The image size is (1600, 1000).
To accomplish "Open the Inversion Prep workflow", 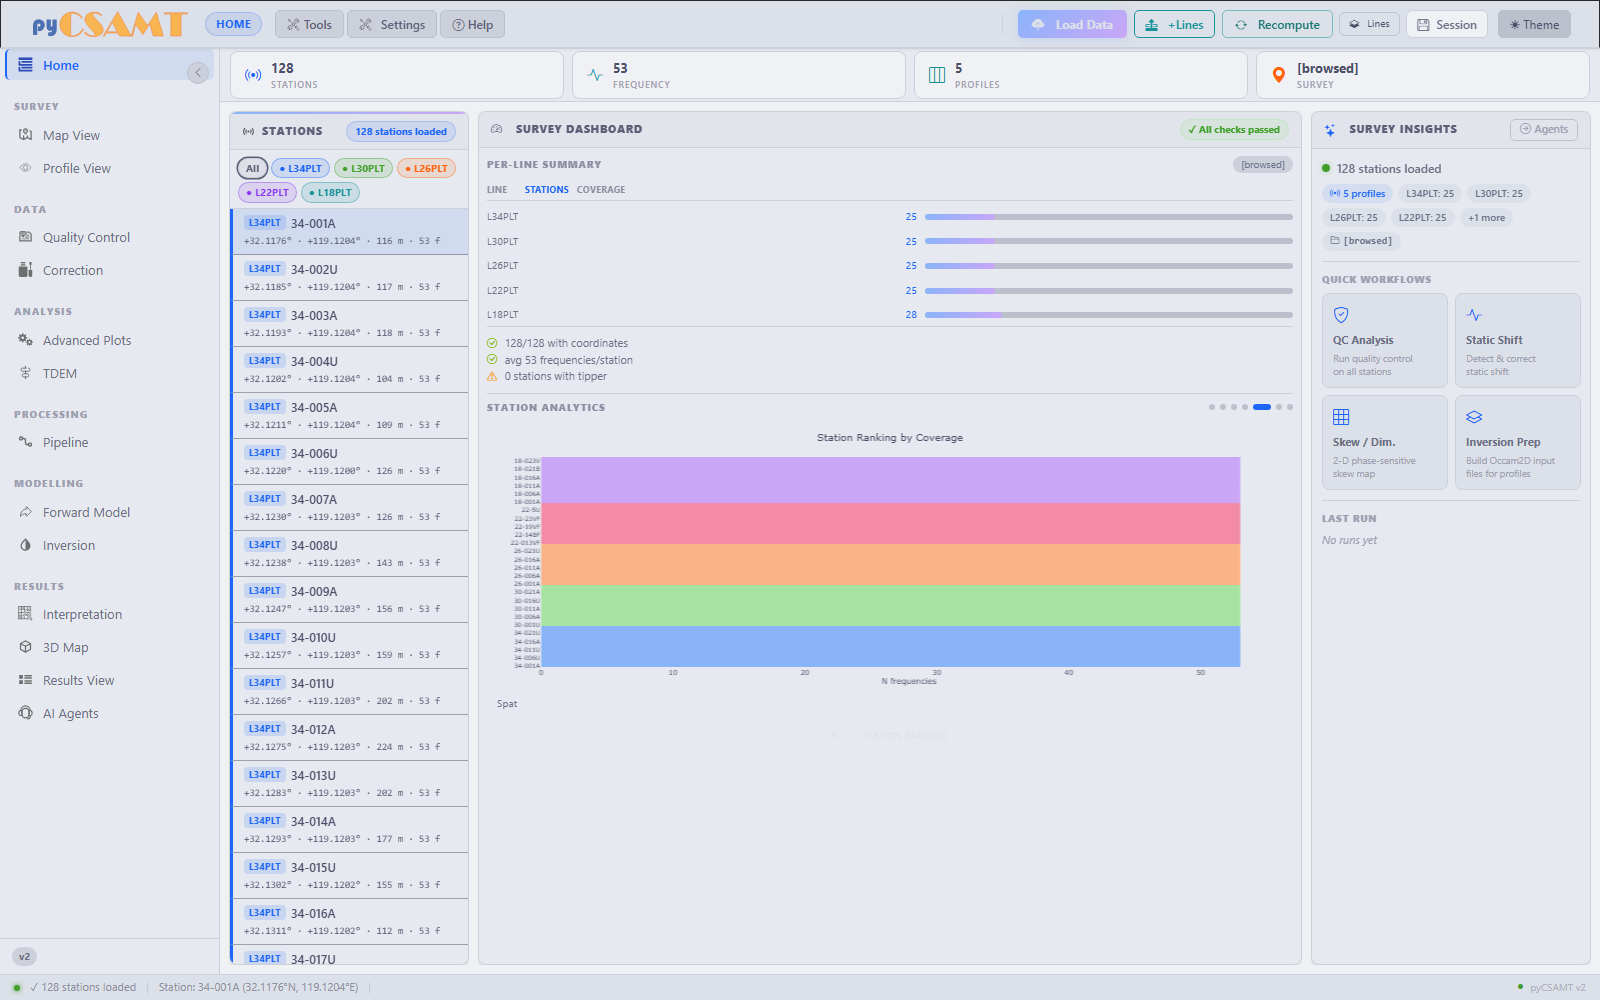I will [x=1518, y=442].
